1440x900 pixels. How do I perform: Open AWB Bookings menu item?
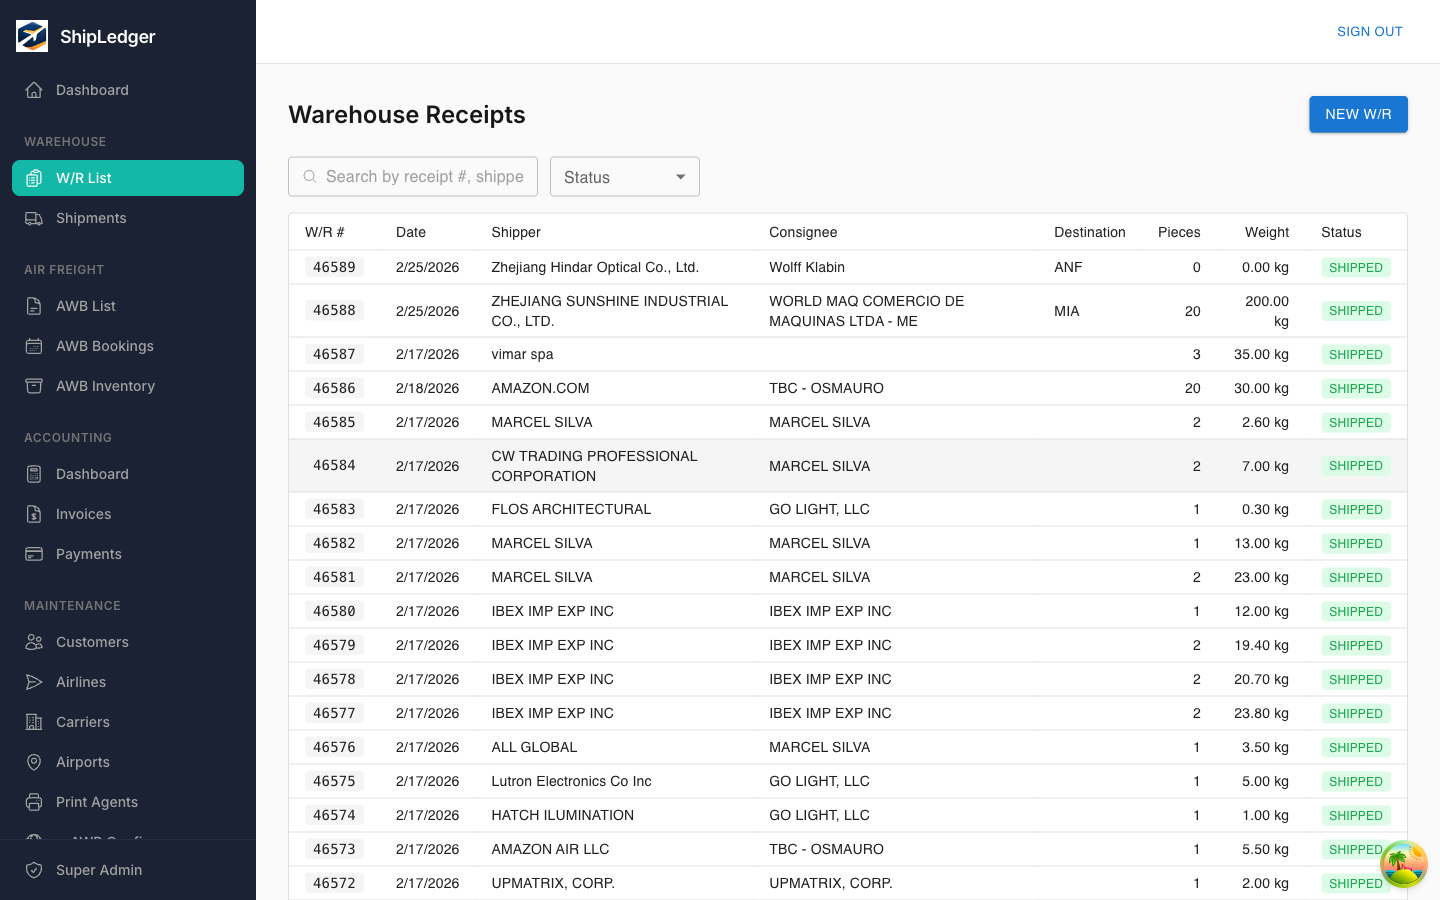(x=128, y=346)
